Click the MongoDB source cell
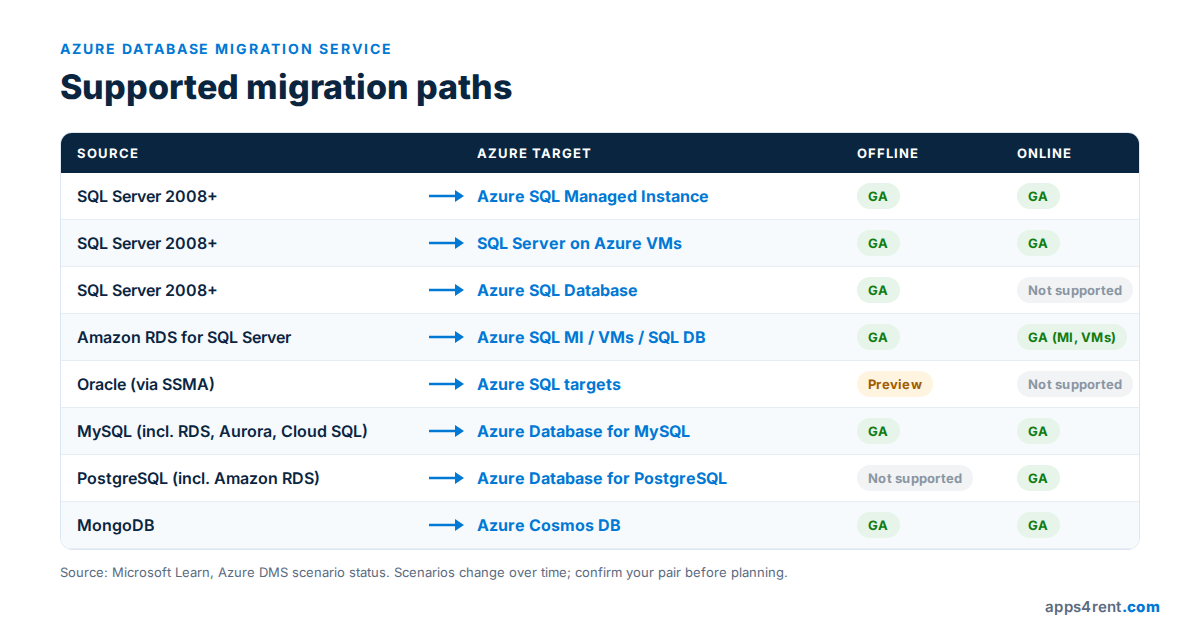This screenshot has height=640, width=1200. pyautogui.click(x=116, y=525)
